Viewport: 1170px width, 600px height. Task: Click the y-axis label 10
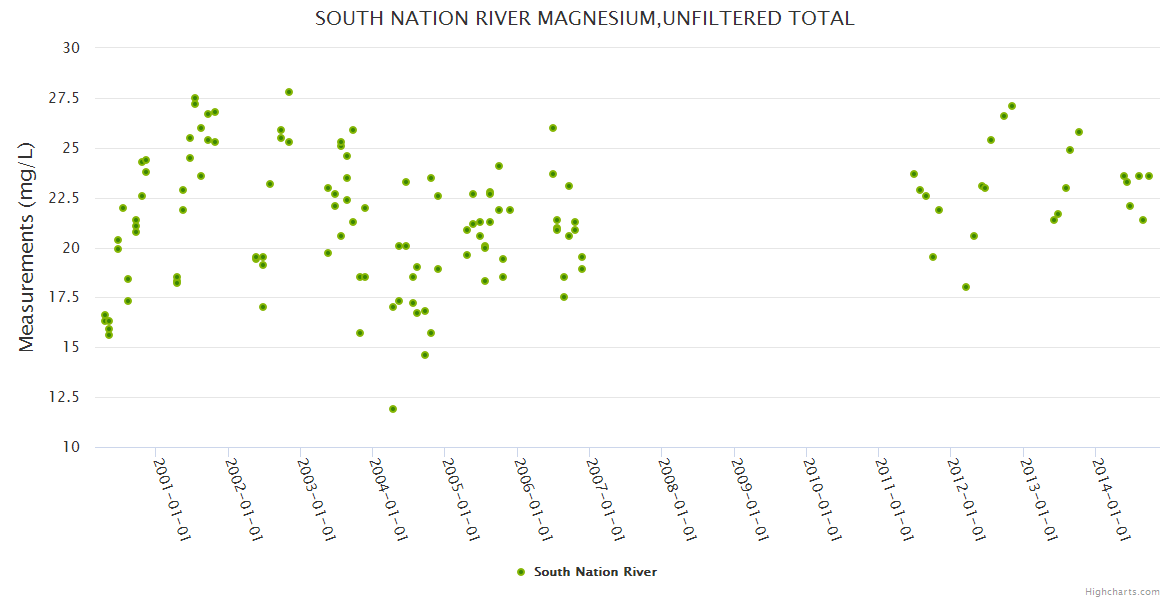point(72,447)
